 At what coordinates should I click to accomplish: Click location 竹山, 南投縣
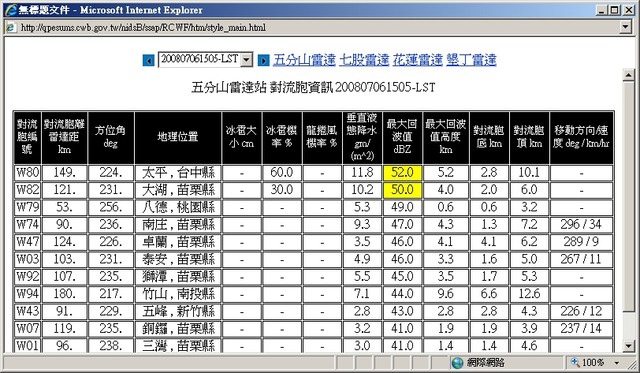coord(178,294)
